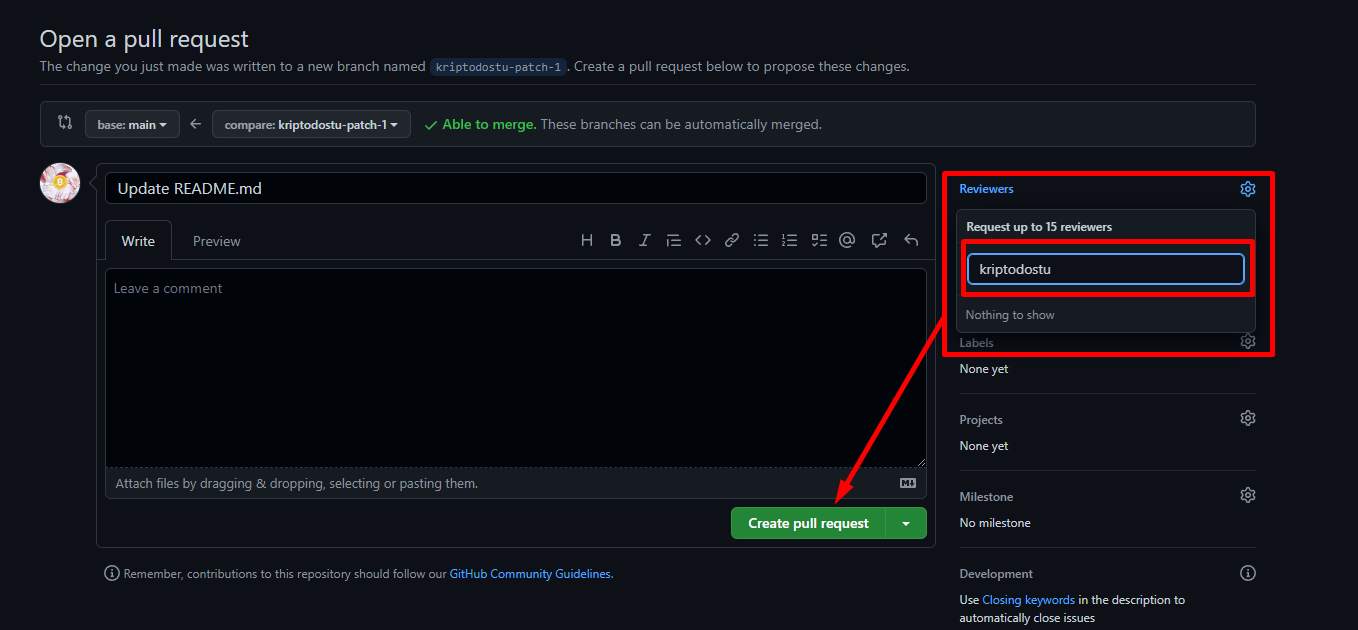The image size is (1358, 630).
Task: Insert a quote block
Action: tap(674, 240)
